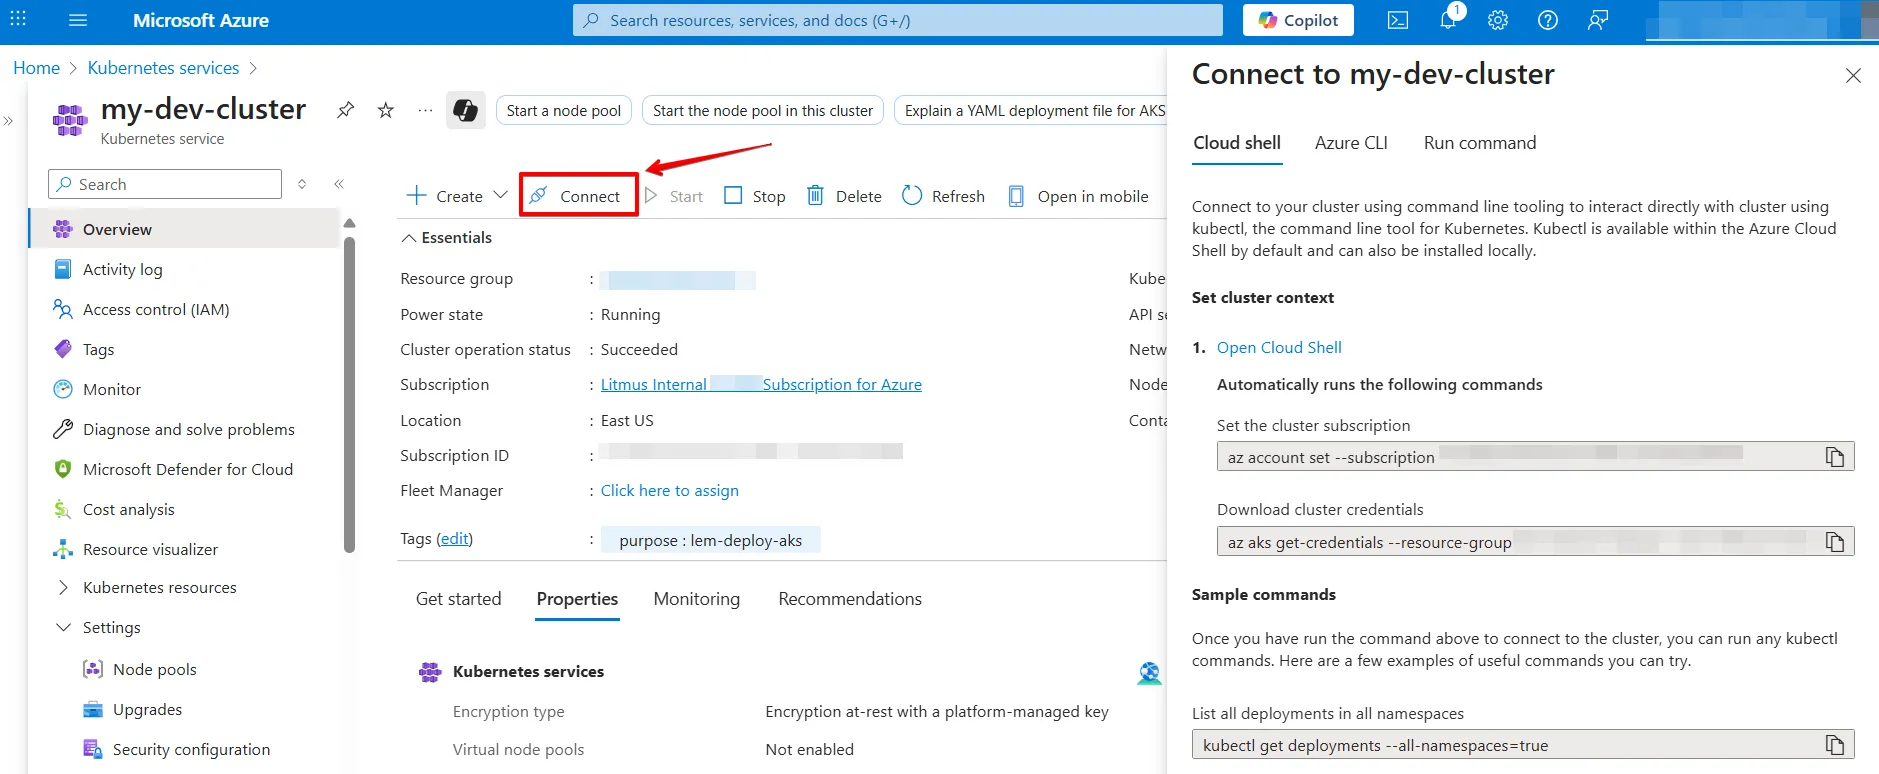The width and height of the screenshot is (1879, 774).
Task: Copy the az account set command
Action: click(1835, 456)
